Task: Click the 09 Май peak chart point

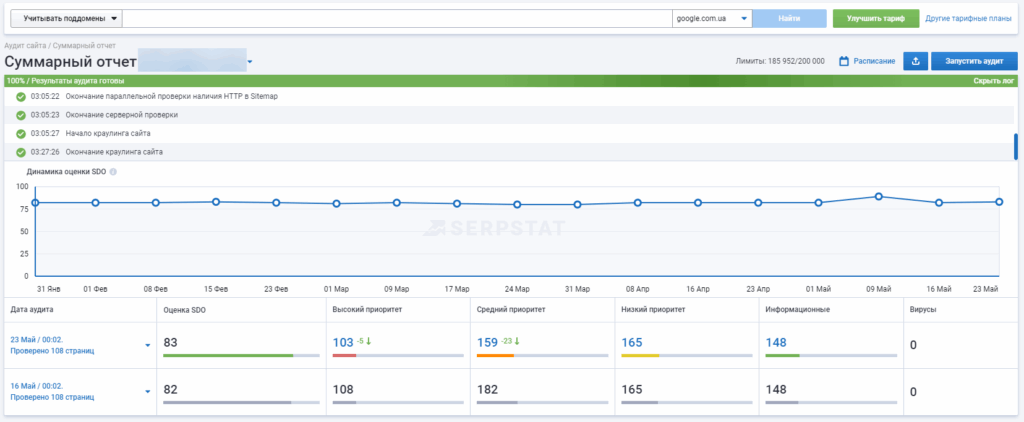Action: 878,197
